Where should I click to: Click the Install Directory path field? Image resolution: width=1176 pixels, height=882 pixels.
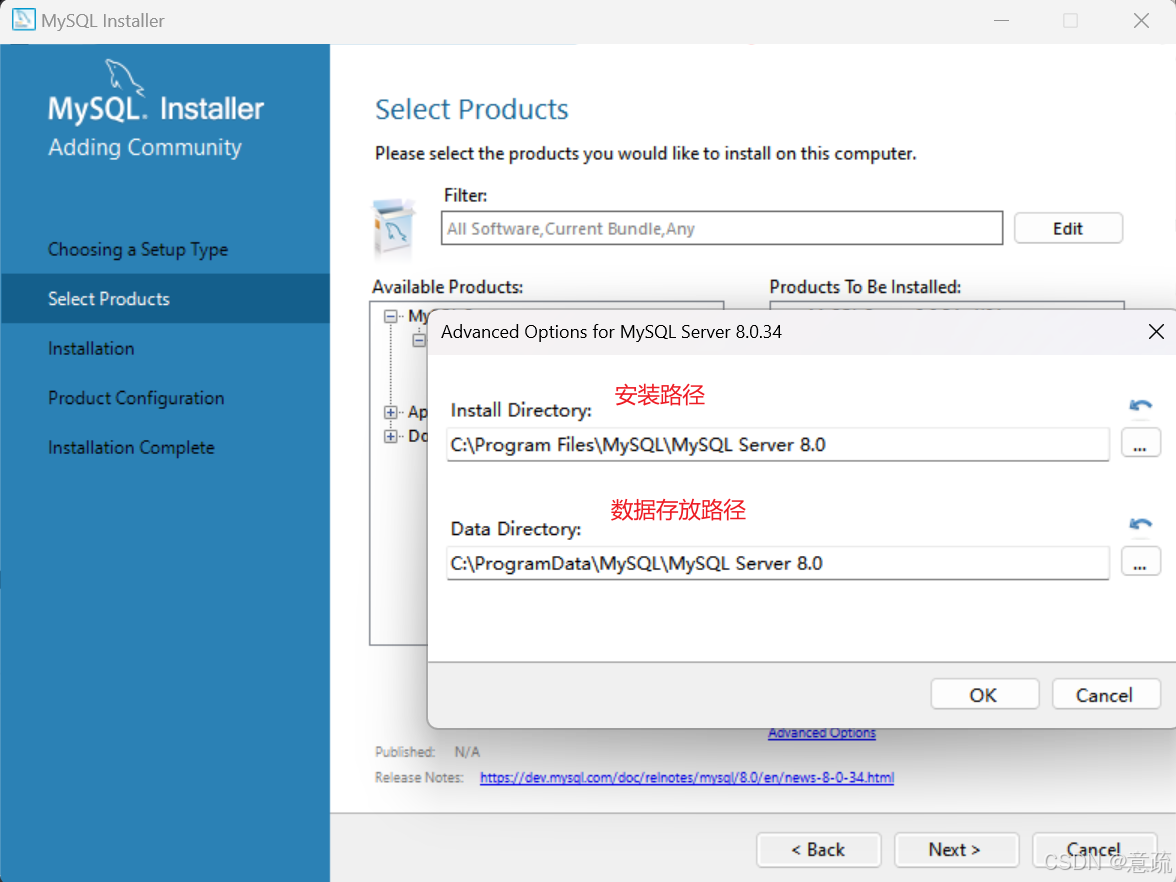click(777, 445)
